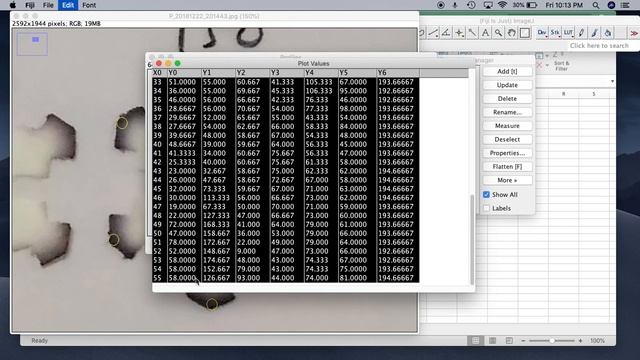Viewport: 640px width, 360px height.
Task: Click the Y6 column header in Plot Values
Action: 398,73
